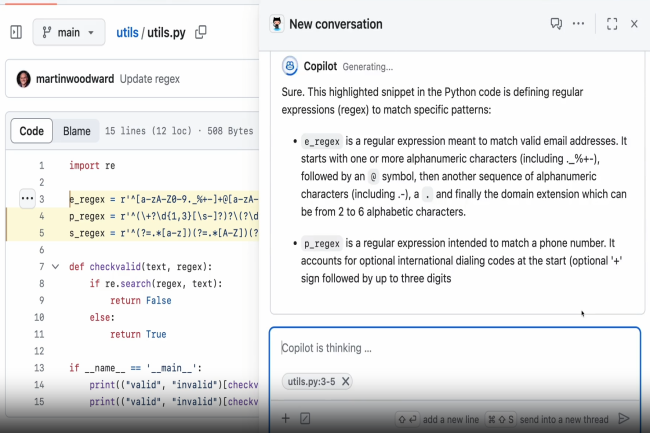Focus the Copilot chat input field
Viewport: 650px width, 433px height.
[x=454, y=349]
